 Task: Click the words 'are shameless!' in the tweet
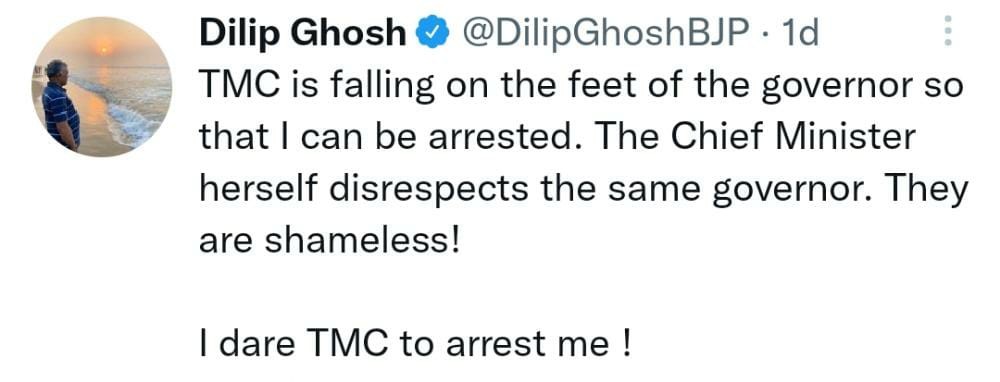329,241
